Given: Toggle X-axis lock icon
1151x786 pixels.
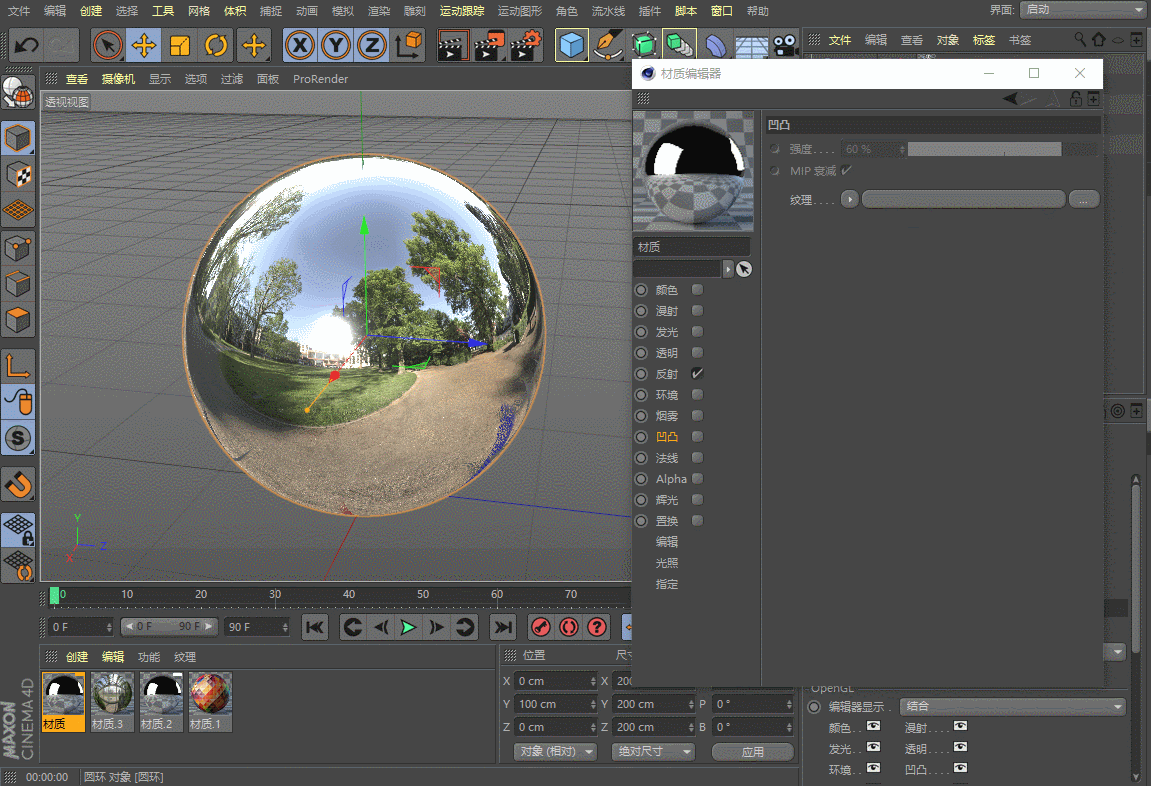Looking at the screenshot, I should [x=301, y=45].
